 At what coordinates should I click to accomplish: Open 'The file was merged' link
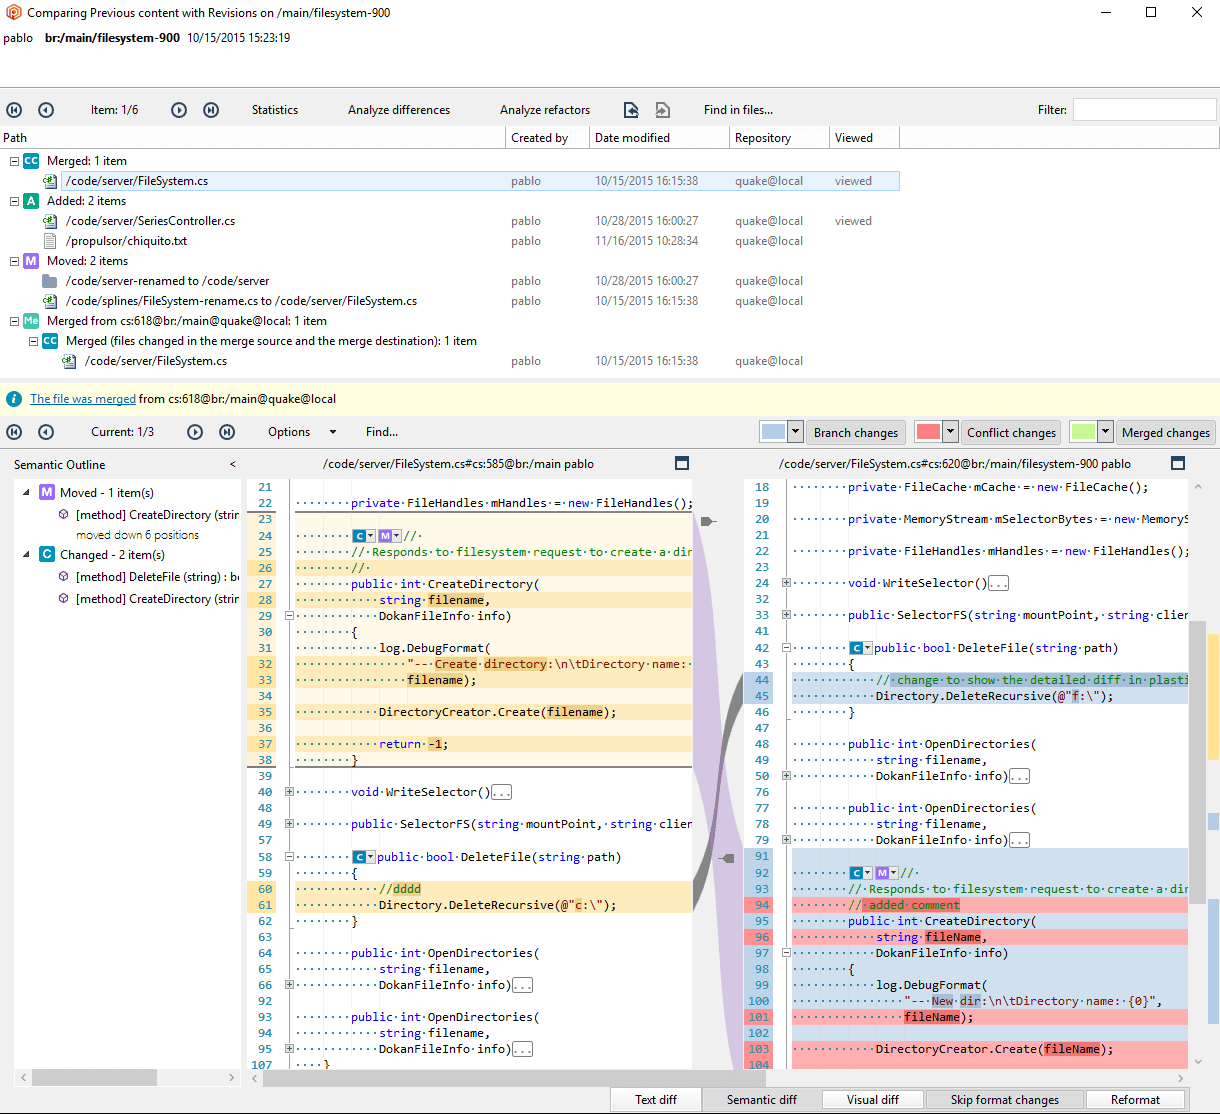click(x=83, y=399)
